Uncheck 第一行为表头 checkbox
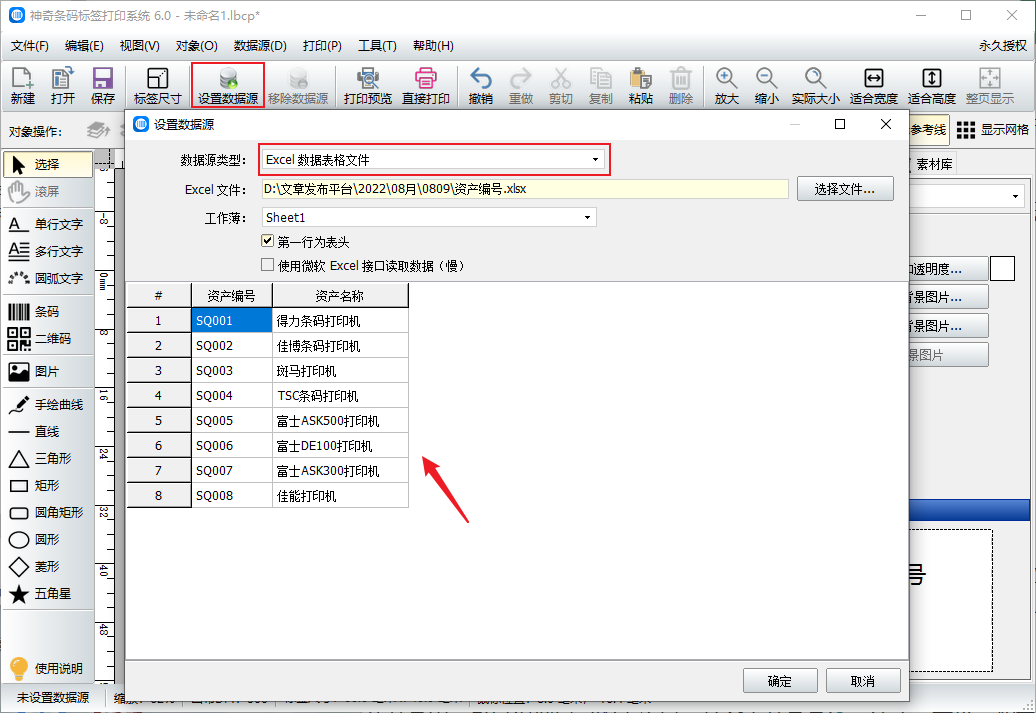Viewport: 1036px width, 713px height. (x=268, y=241)
